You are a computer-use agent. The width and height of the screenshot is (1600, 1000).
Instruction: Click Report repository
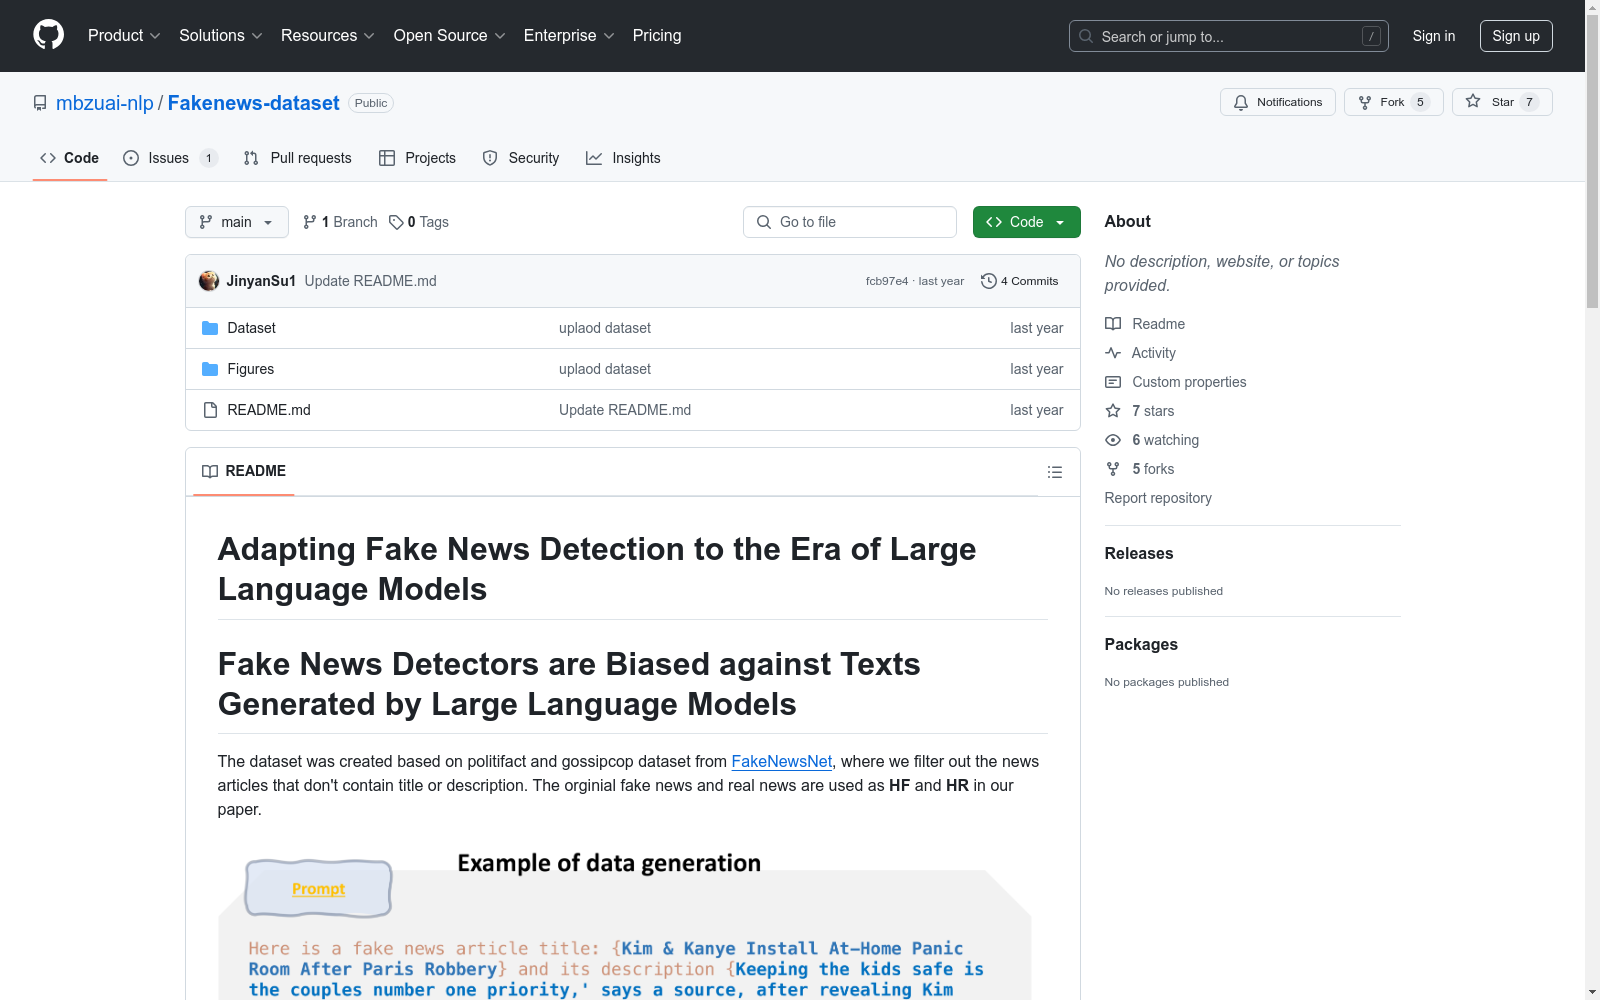point(1158,498)
